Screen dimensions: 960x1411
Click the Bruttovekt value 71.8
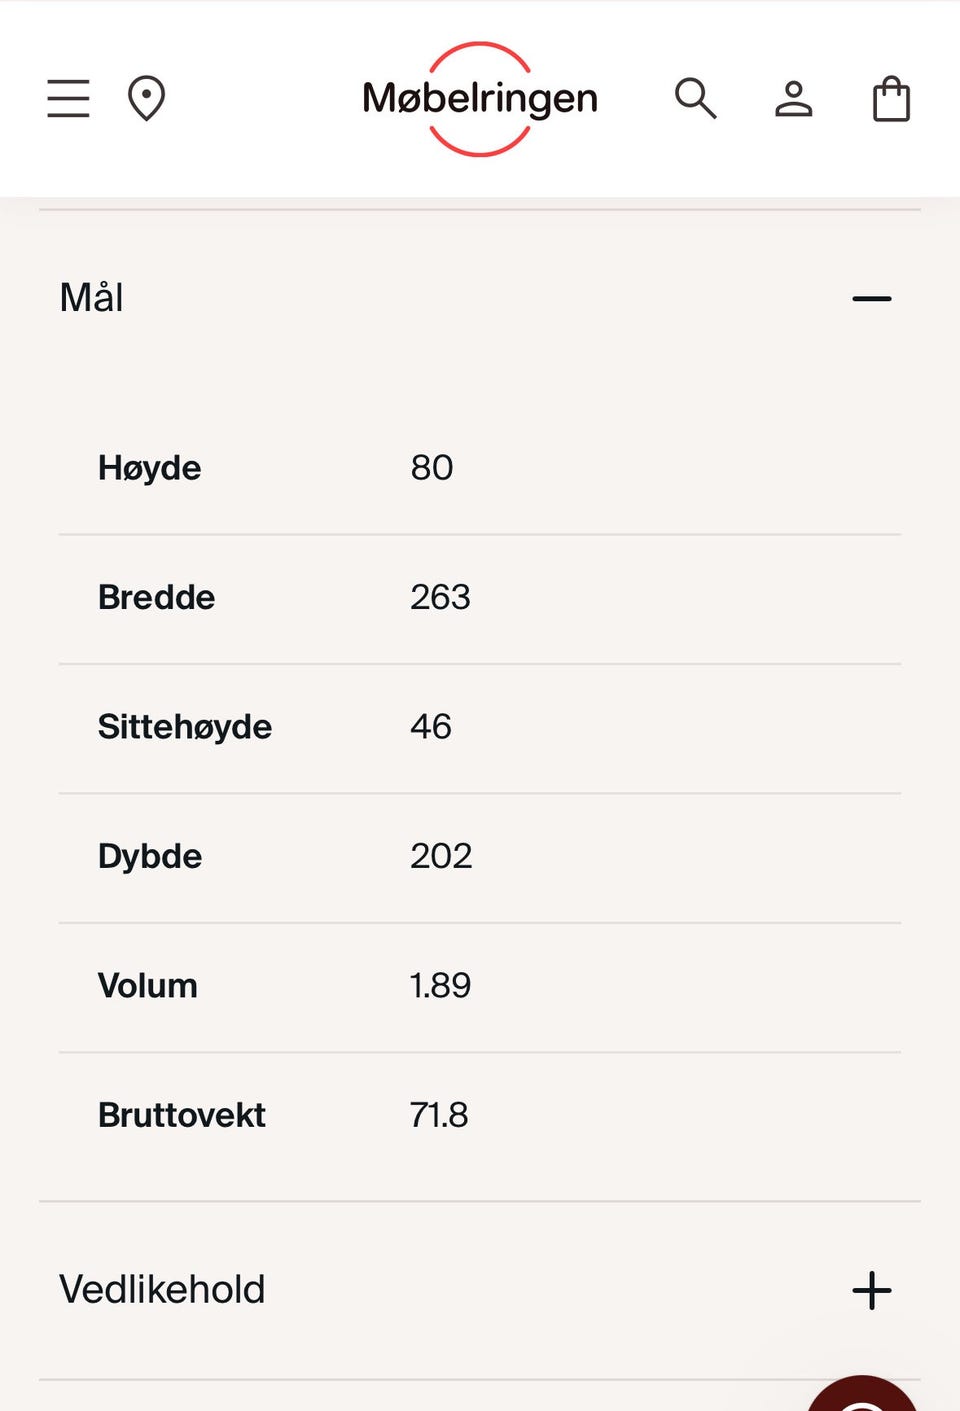click(x=439, y=1115)
